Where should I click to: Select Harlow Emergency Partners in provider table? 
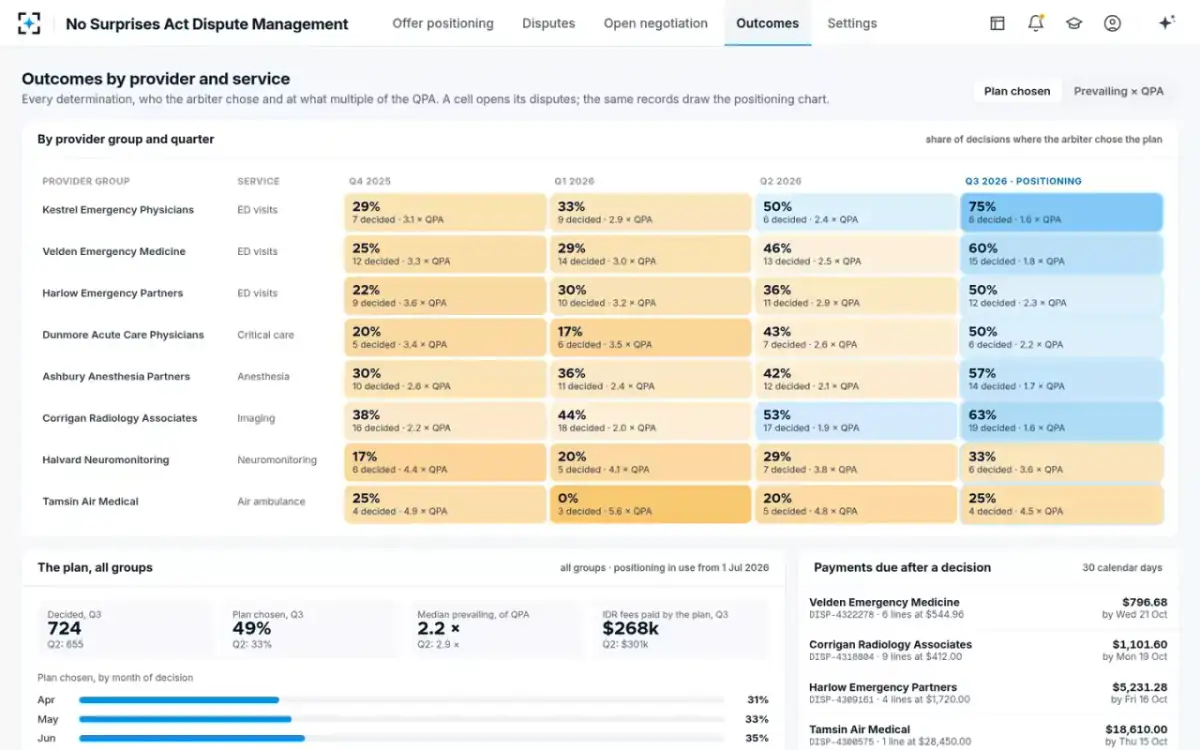click(x=113, y=293)
